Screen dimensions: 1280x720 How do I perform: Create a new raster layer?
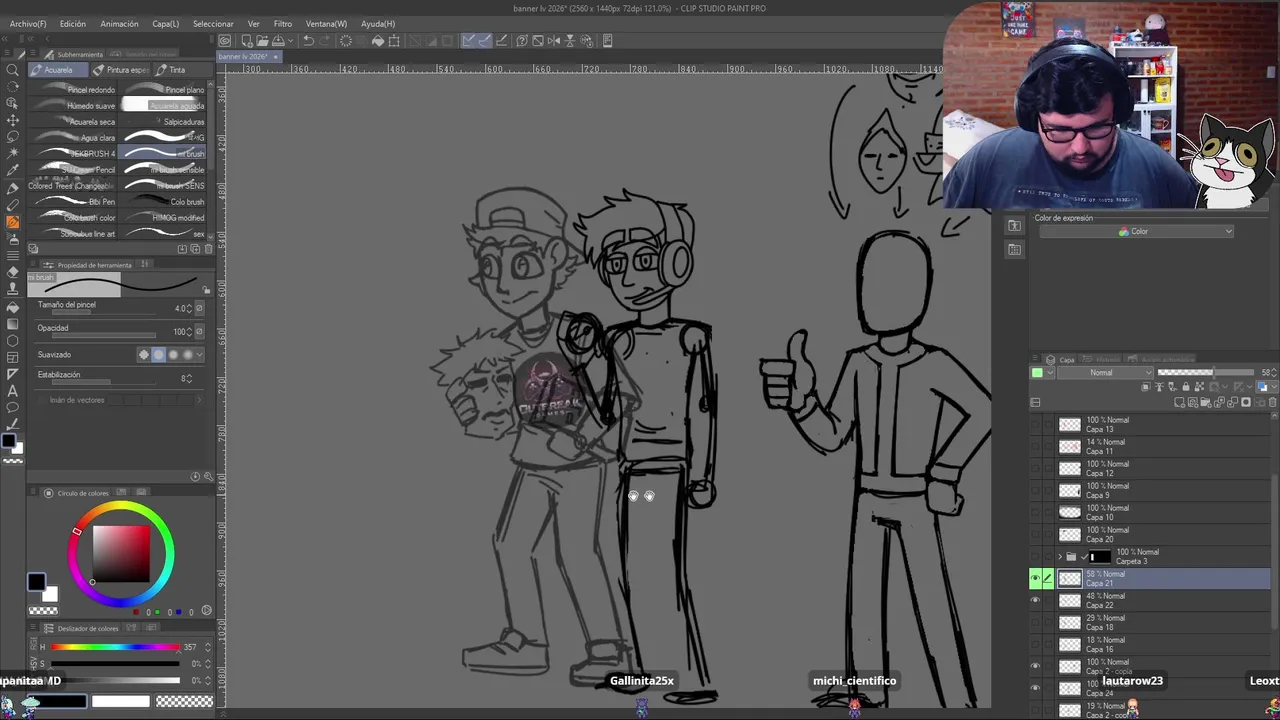click(x=1181, y=402)
